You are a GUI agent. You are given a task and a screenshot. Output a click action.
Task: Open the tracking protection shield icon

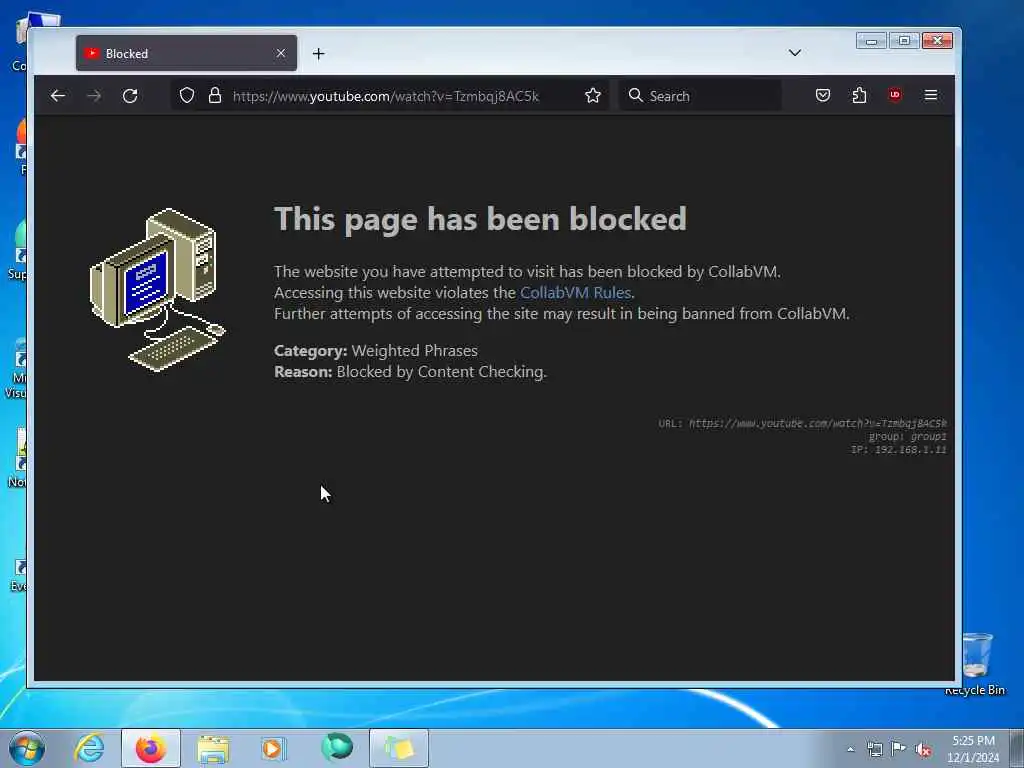[187, 96]
